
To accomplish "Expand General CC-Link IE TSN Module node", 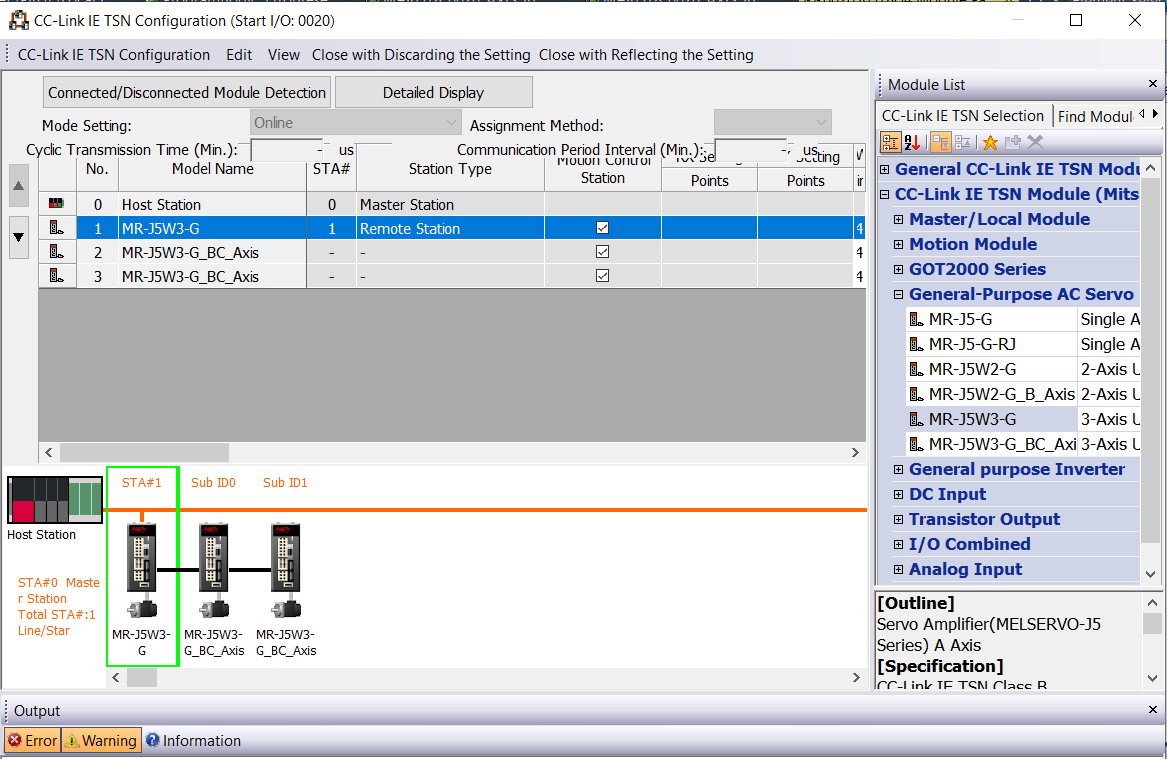I will point(884,169).
